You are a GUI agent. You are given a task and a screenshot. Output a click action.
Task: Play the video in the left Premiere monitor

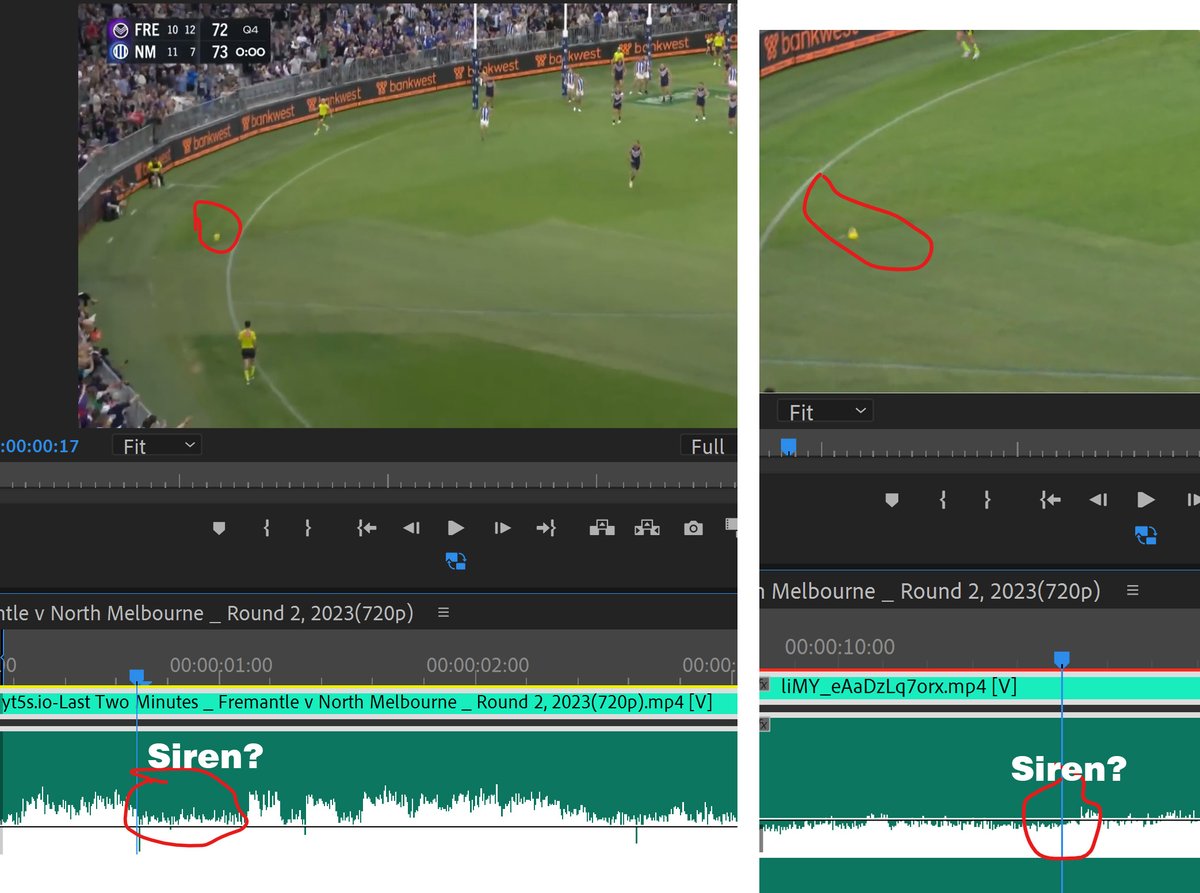(456, 528)
